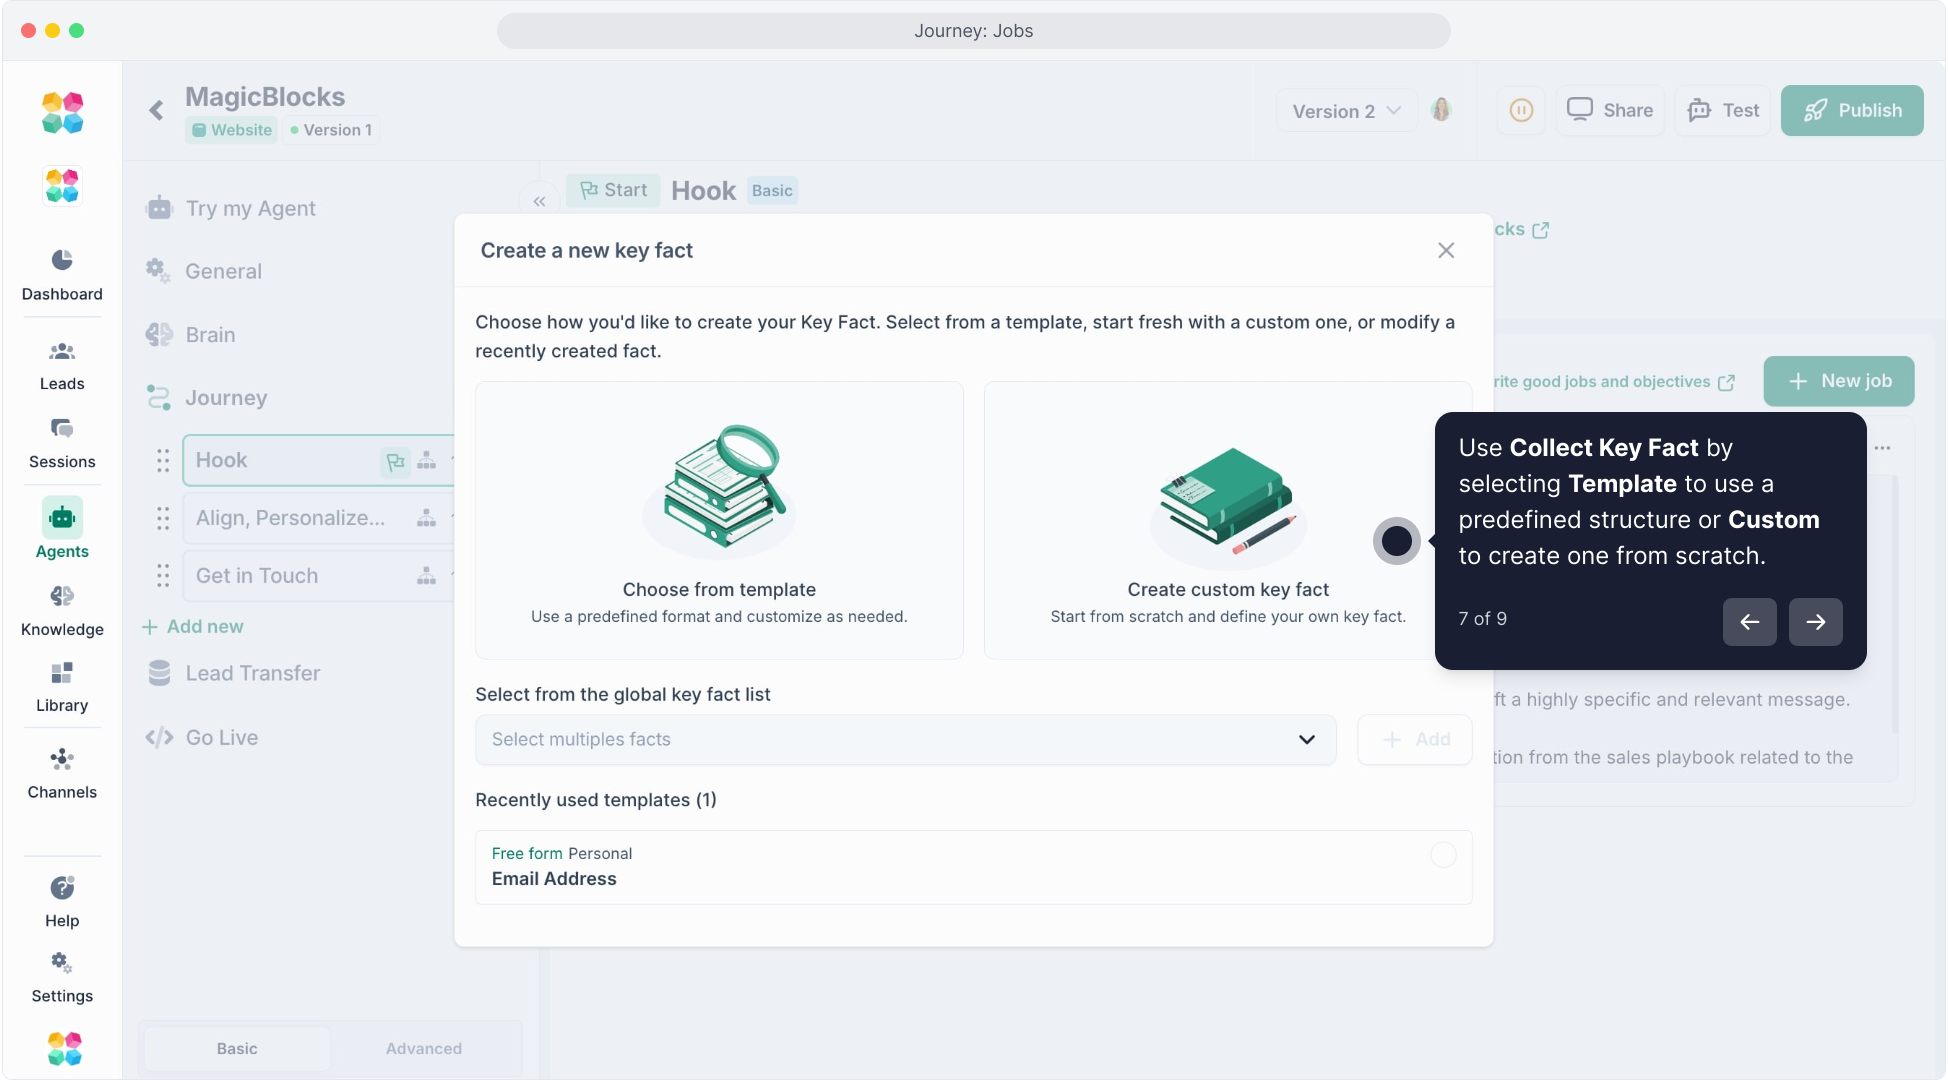Image resolution: width=1948 pixels, height=1080 pixels.
Task: Open the Knowledge brain icon
Action: coord(62,597)
